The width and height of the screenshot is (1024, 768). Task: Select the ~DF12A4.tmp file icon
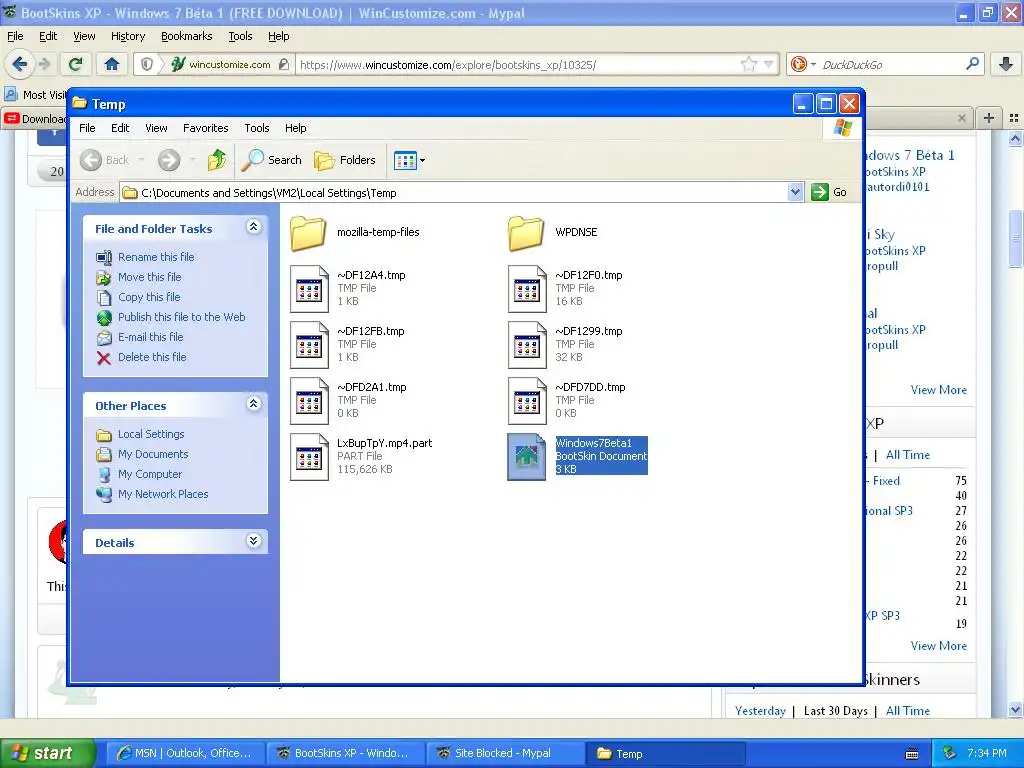(x=309, y=289)
